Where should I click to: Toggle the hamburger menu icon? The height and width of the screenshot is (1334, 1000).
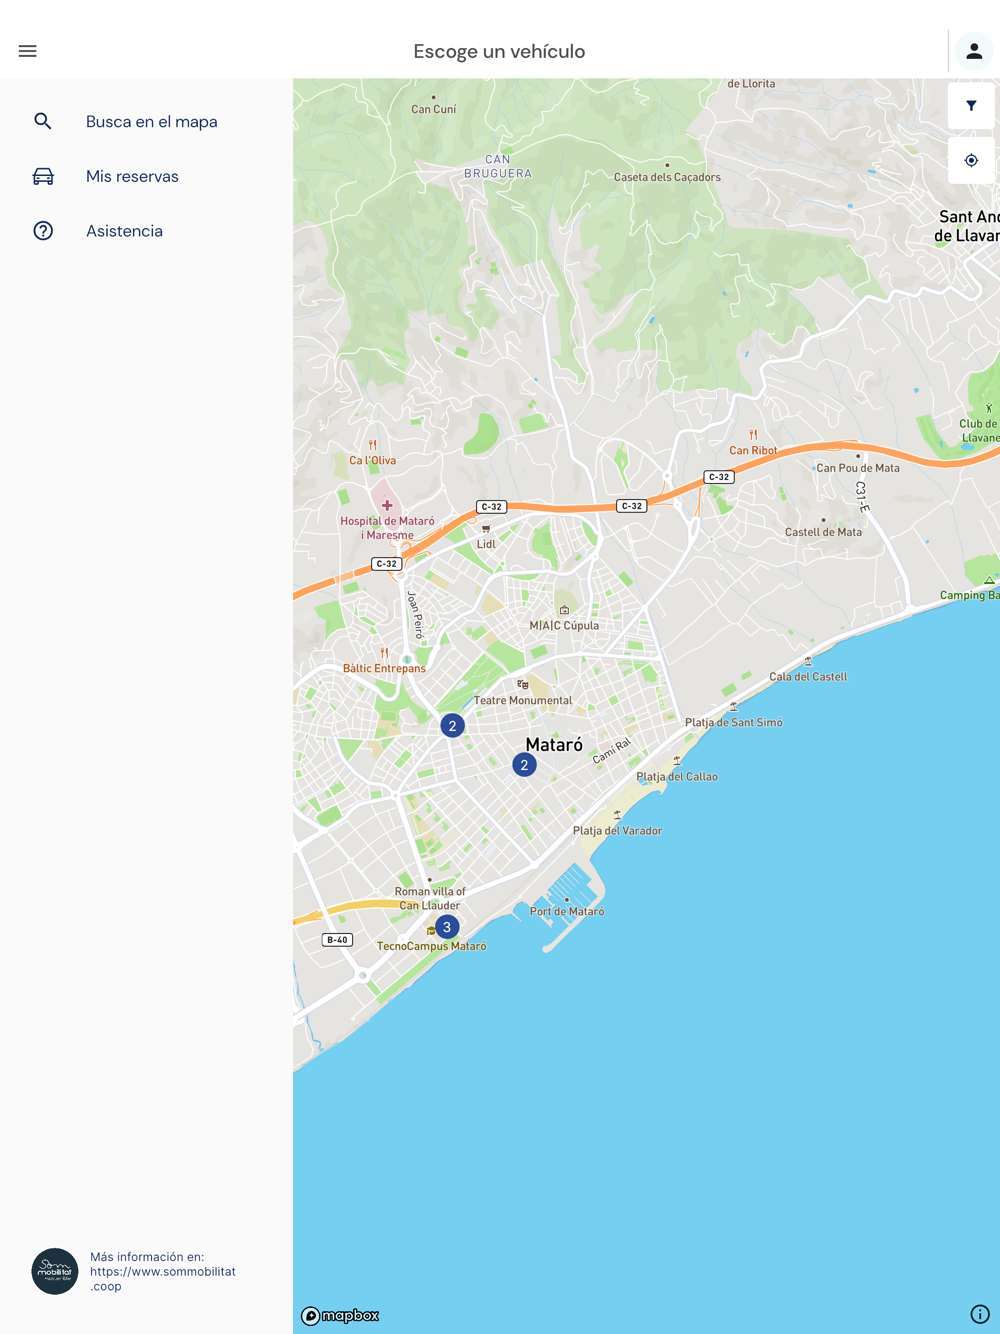27,51
